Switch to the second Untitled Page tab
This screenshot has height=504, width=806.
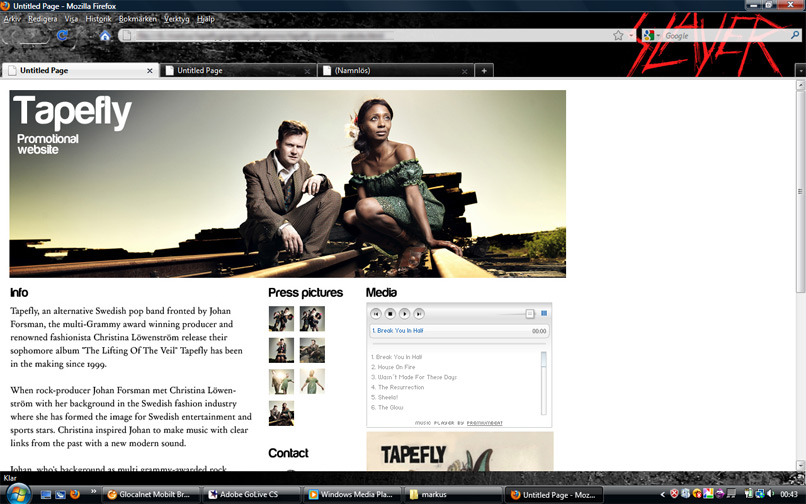point(239,70)
